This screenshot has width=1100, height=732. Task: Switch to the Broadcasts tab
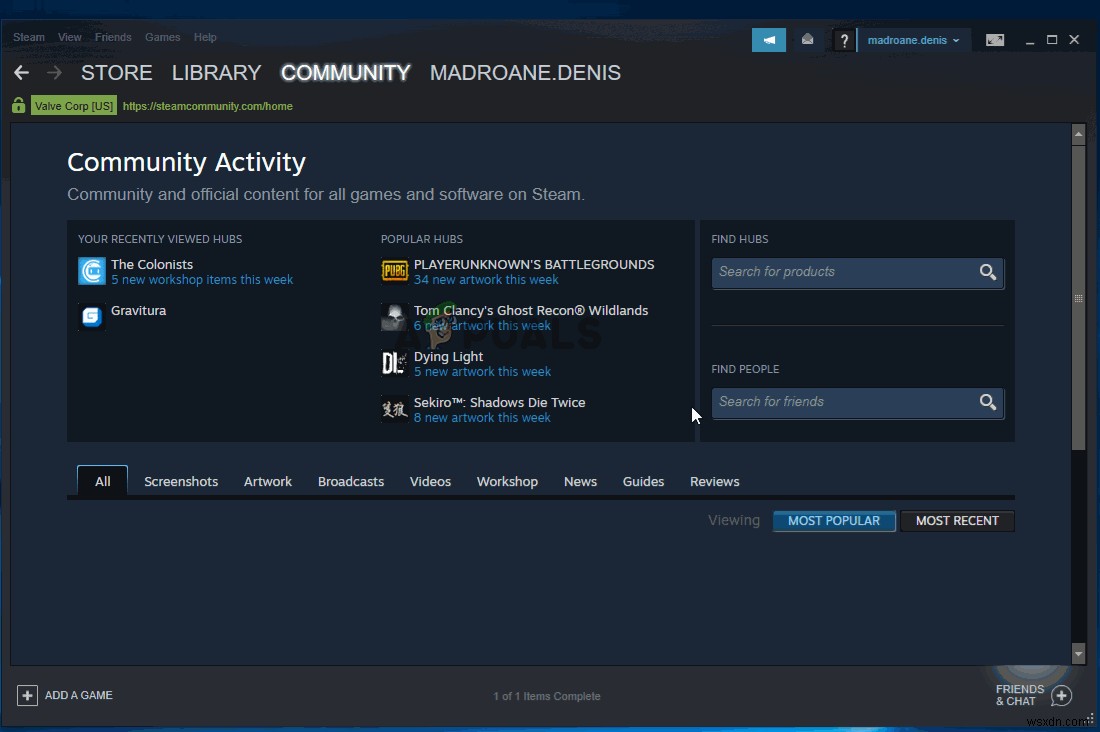point(351,481)
